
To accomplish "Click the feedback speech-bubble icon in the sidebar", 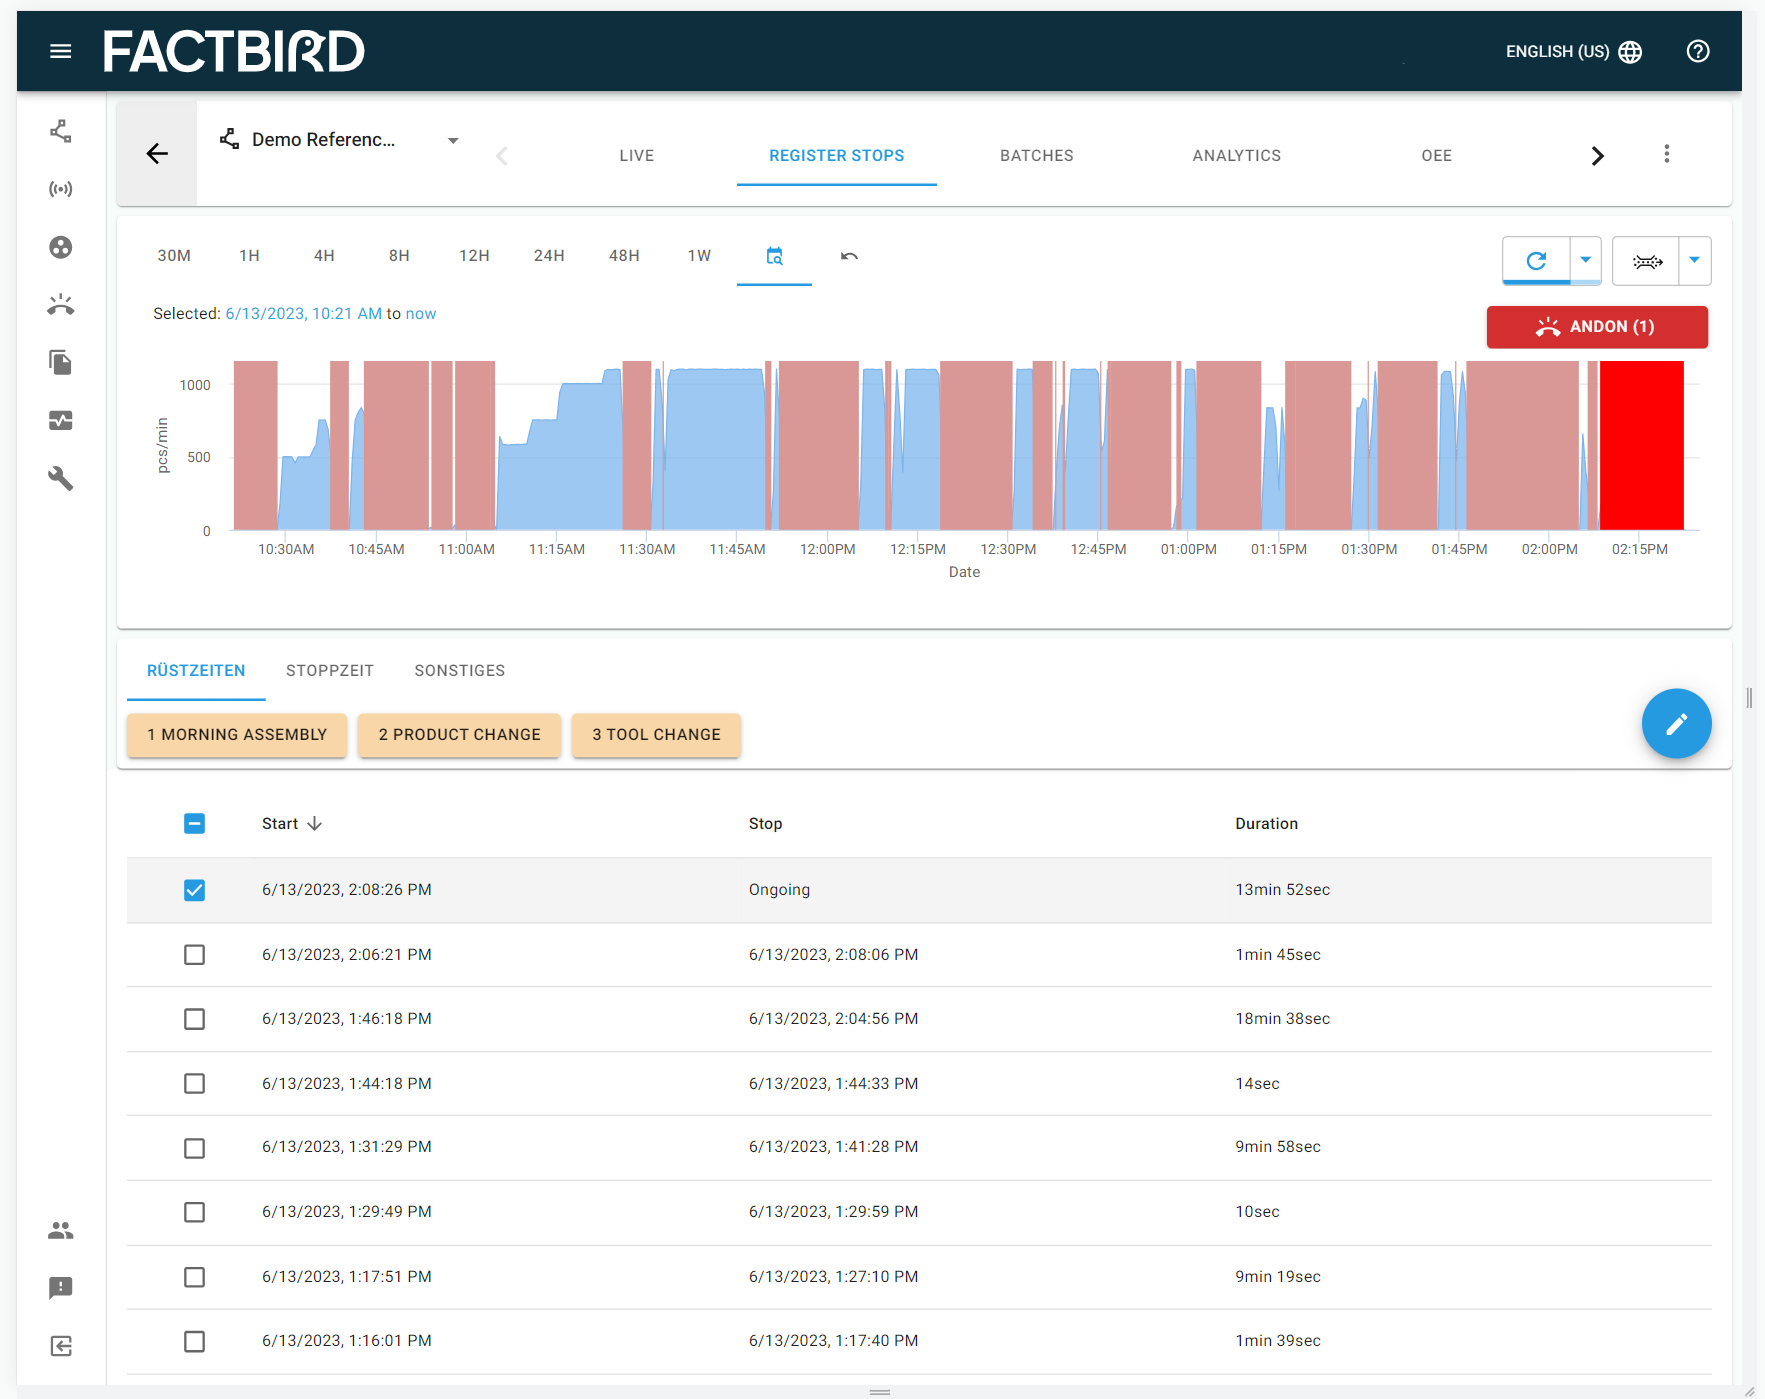I will coord(61,1288).
